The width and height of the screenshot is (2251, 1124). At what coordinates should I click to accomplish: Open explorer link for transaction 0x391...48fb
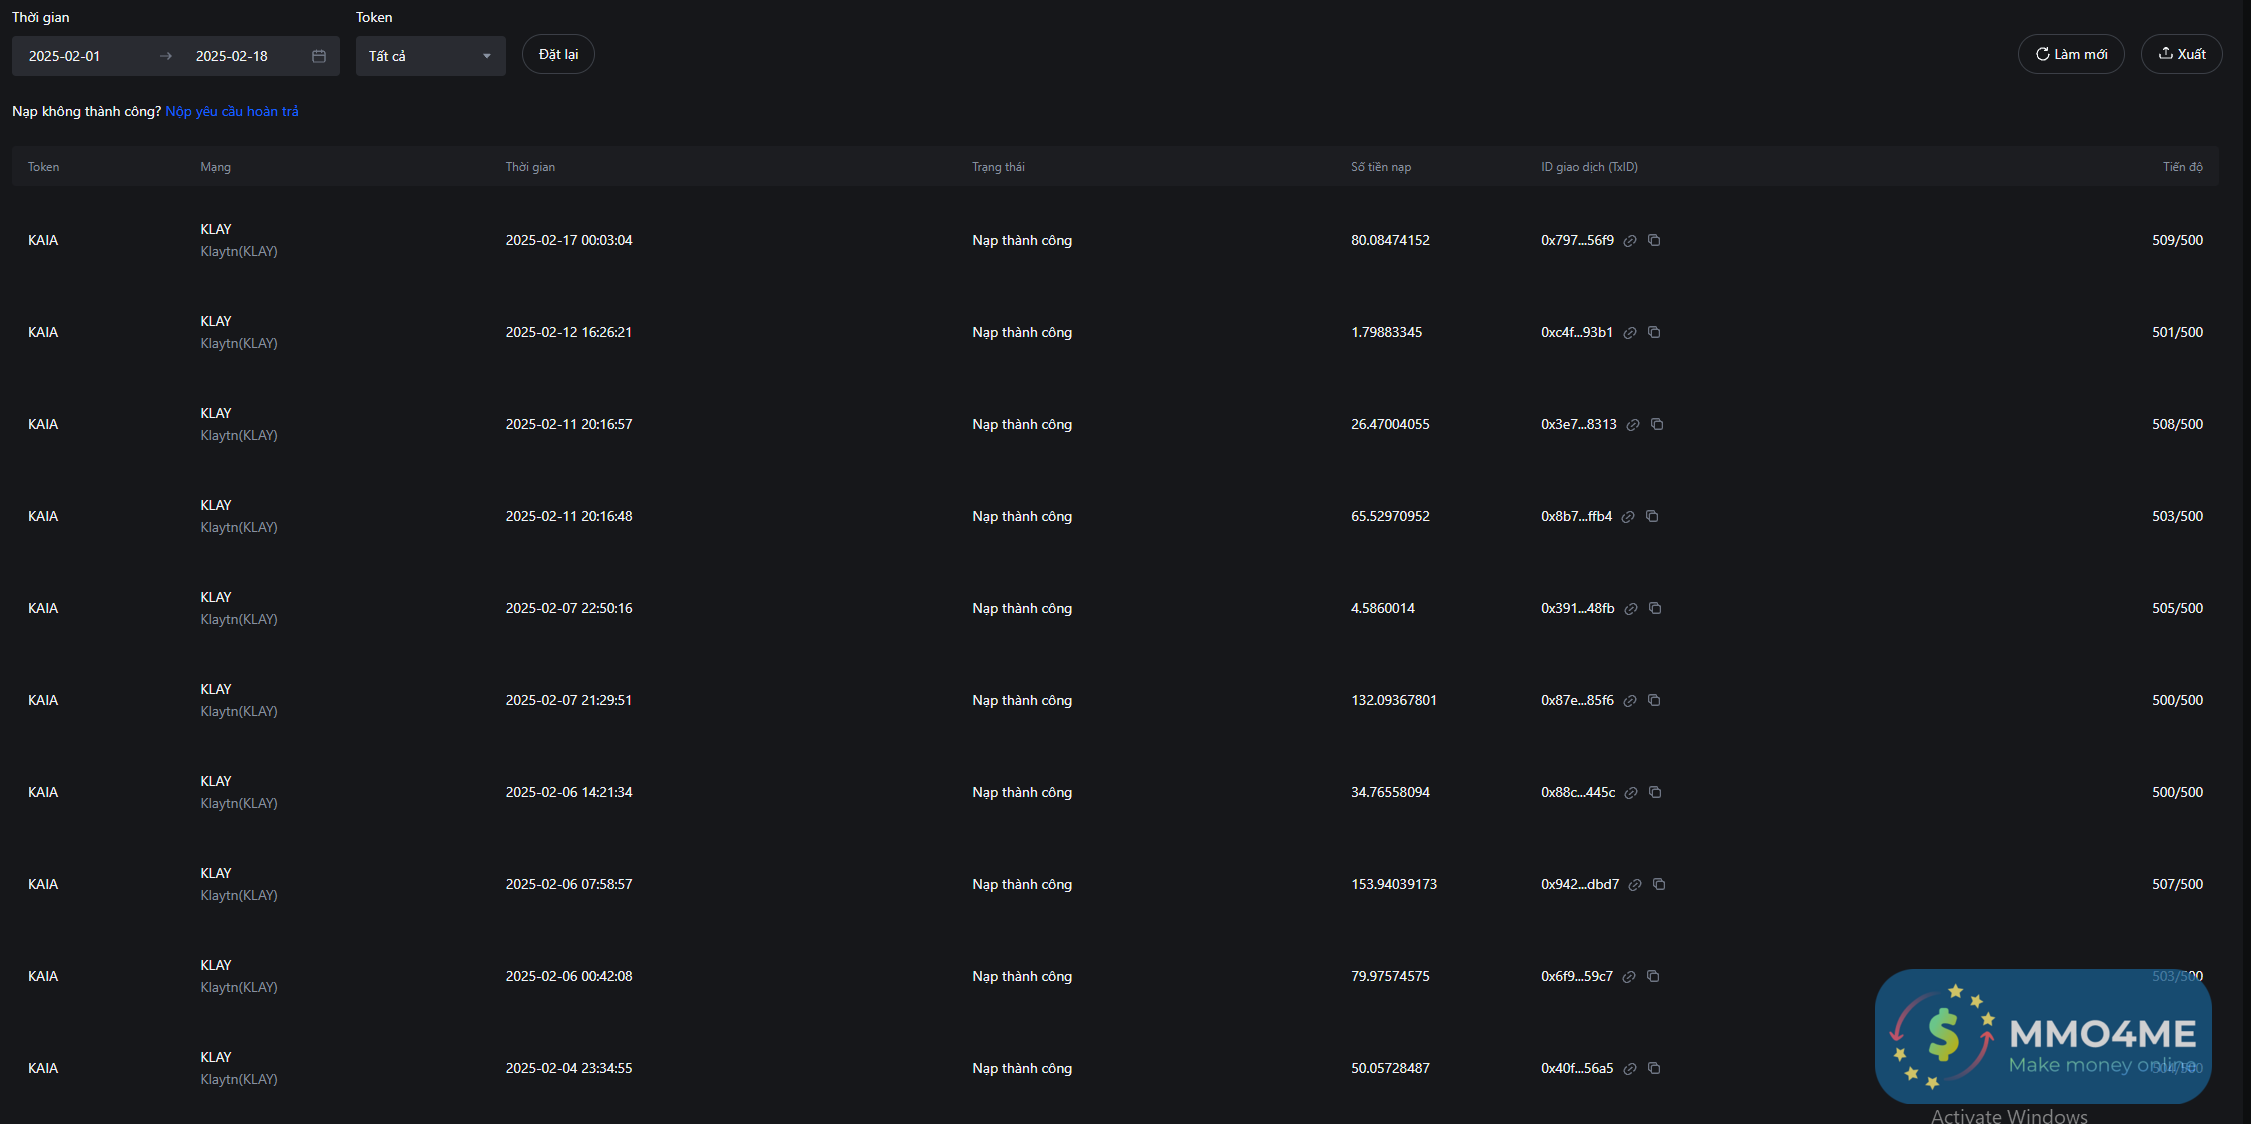(x=1631, y=609)
